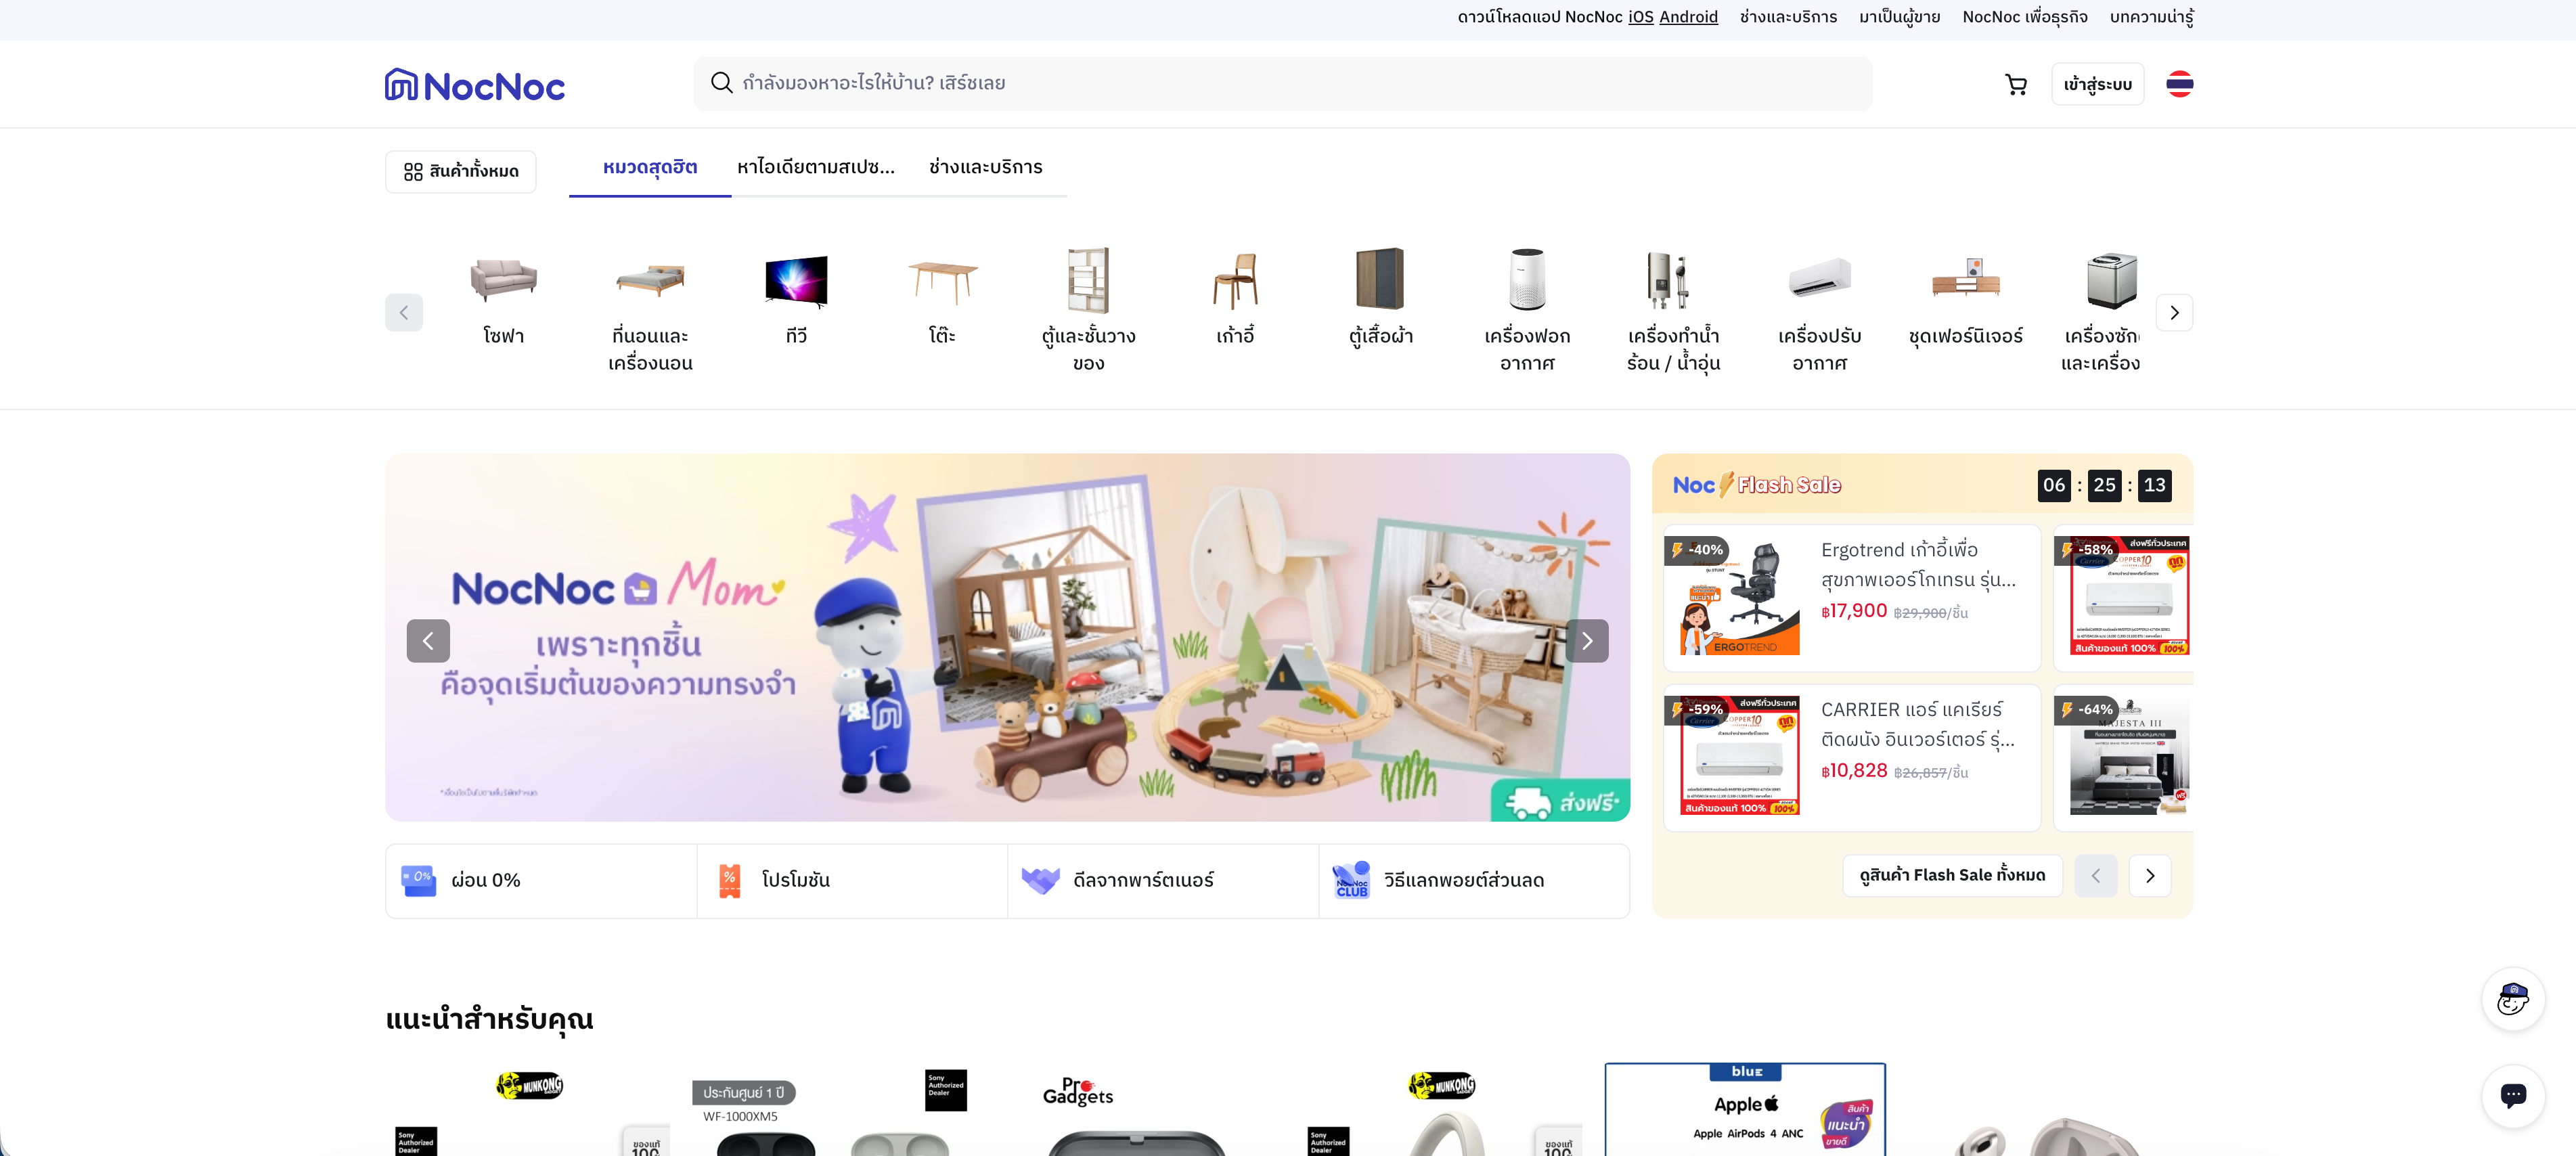Show next Flash Sale products arrow

pyautogui.click(x=2150, y=876)
